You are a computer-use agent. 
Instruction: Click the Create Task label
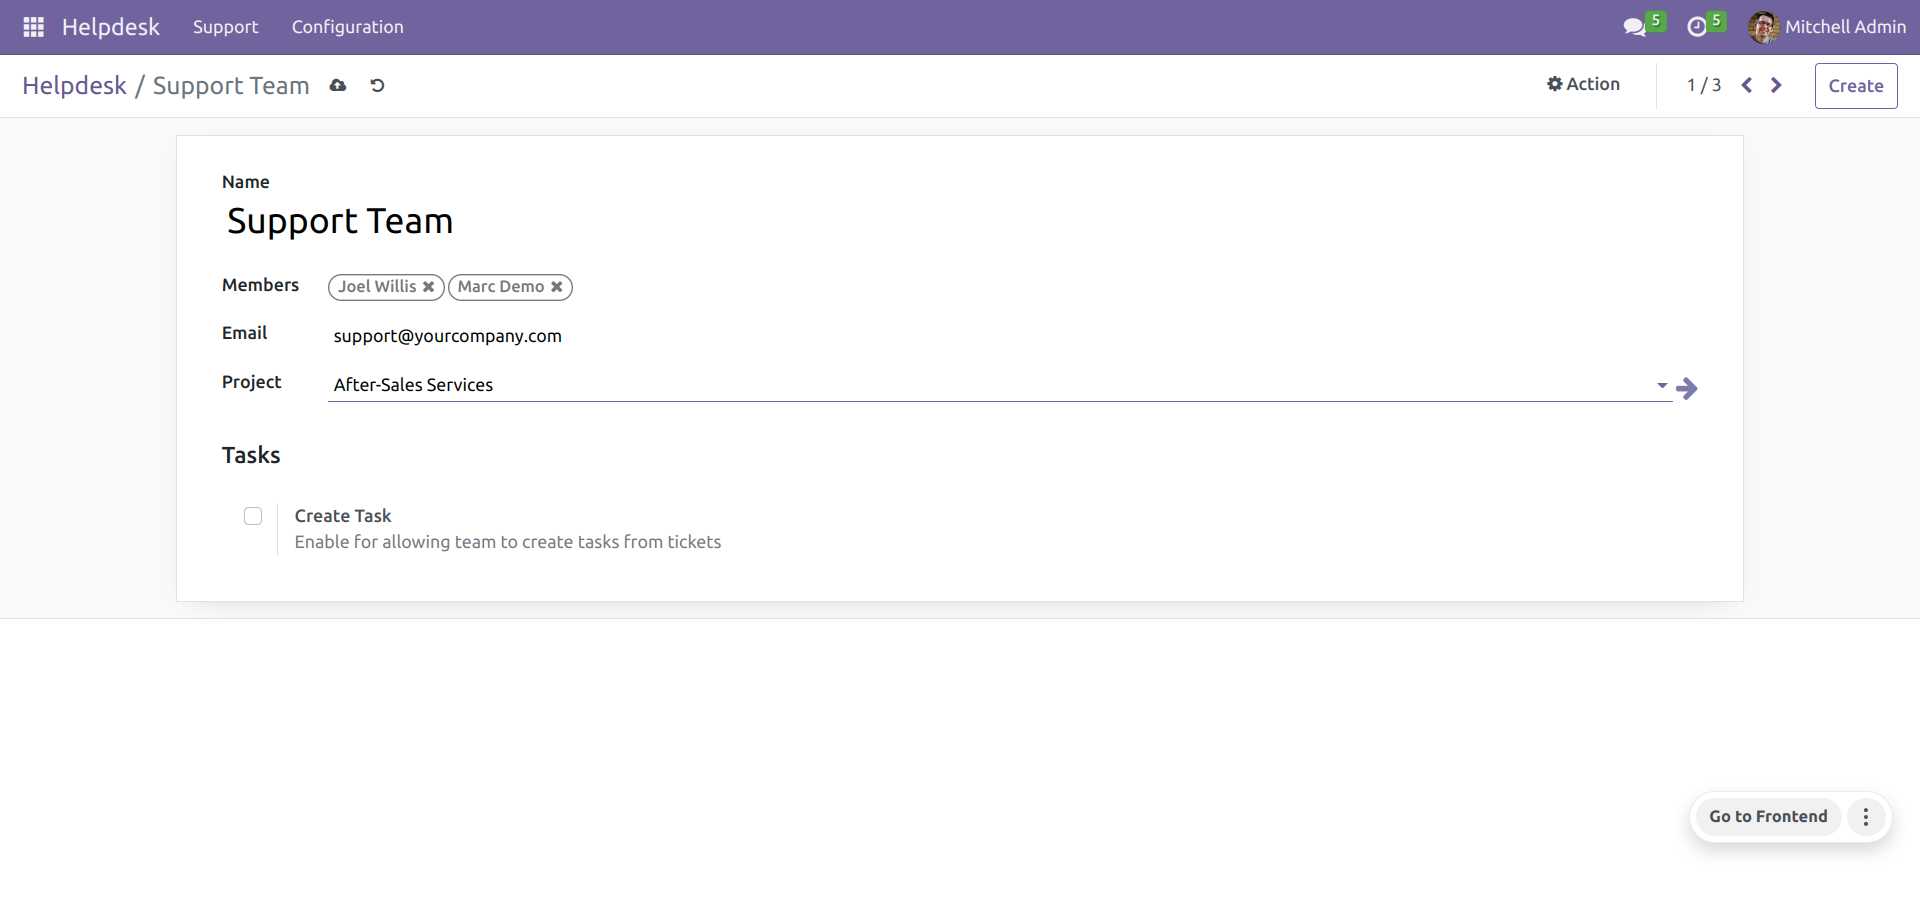[x=343, y=516]
